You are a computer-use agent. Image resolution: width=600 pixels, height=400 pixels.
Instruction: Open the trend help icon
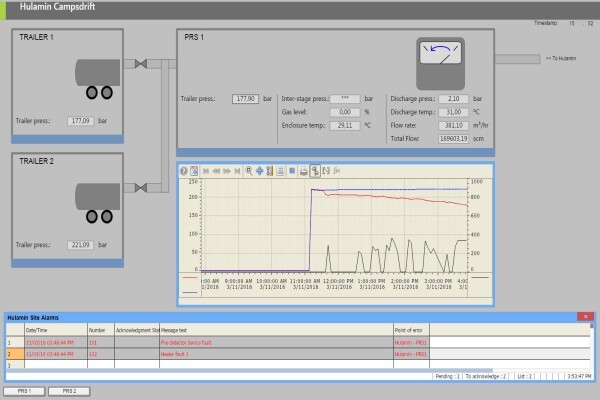click(184, 171)
